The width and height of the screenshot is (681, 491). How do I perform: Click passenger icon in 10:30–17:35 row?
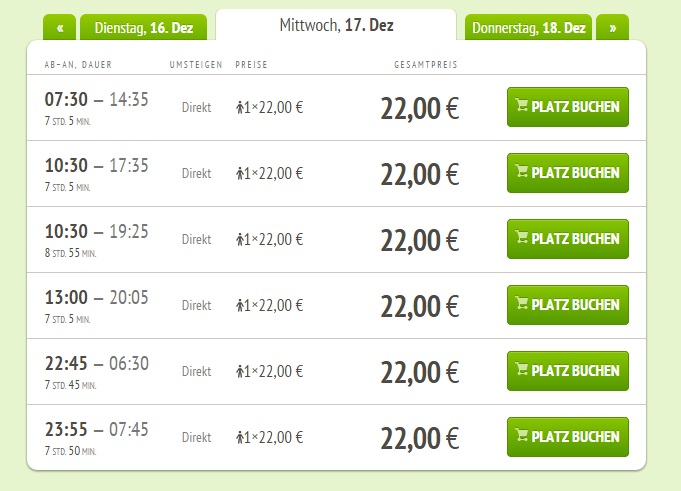(x=240, y=173)
